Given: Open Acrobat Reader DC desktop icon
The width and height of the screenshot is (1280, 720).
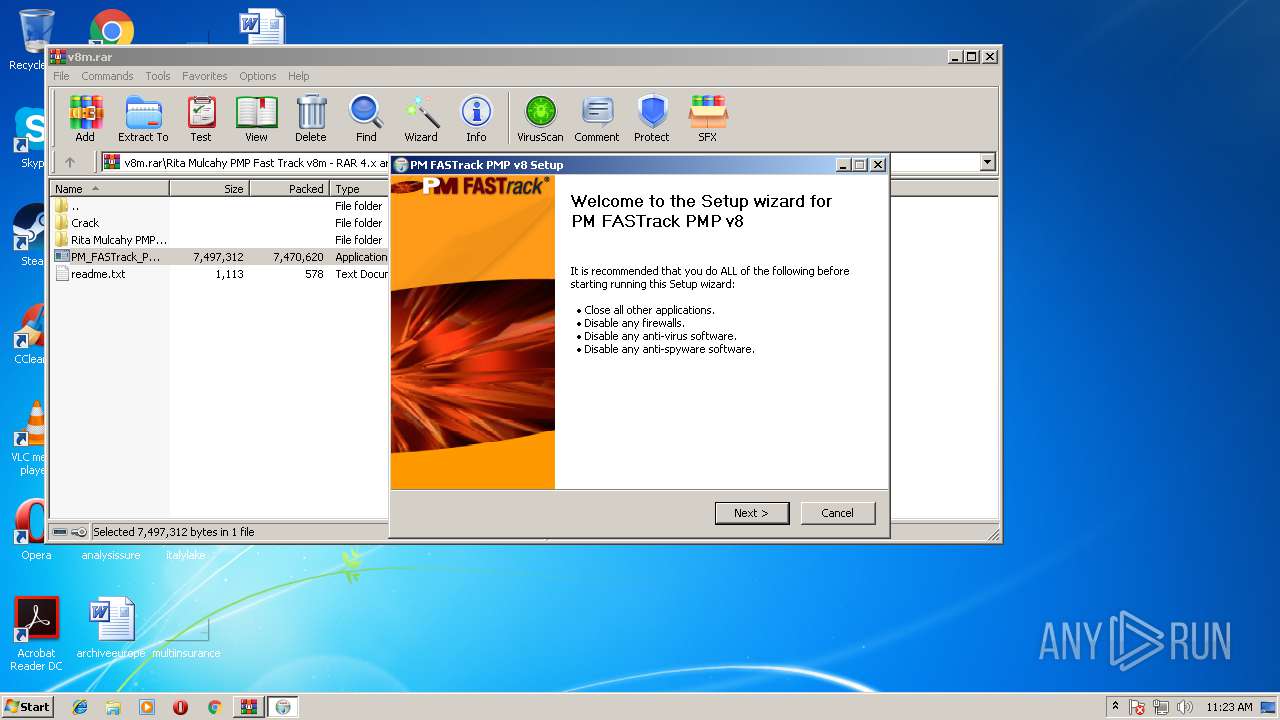Looking at the screenshot, I should (37, 634).
